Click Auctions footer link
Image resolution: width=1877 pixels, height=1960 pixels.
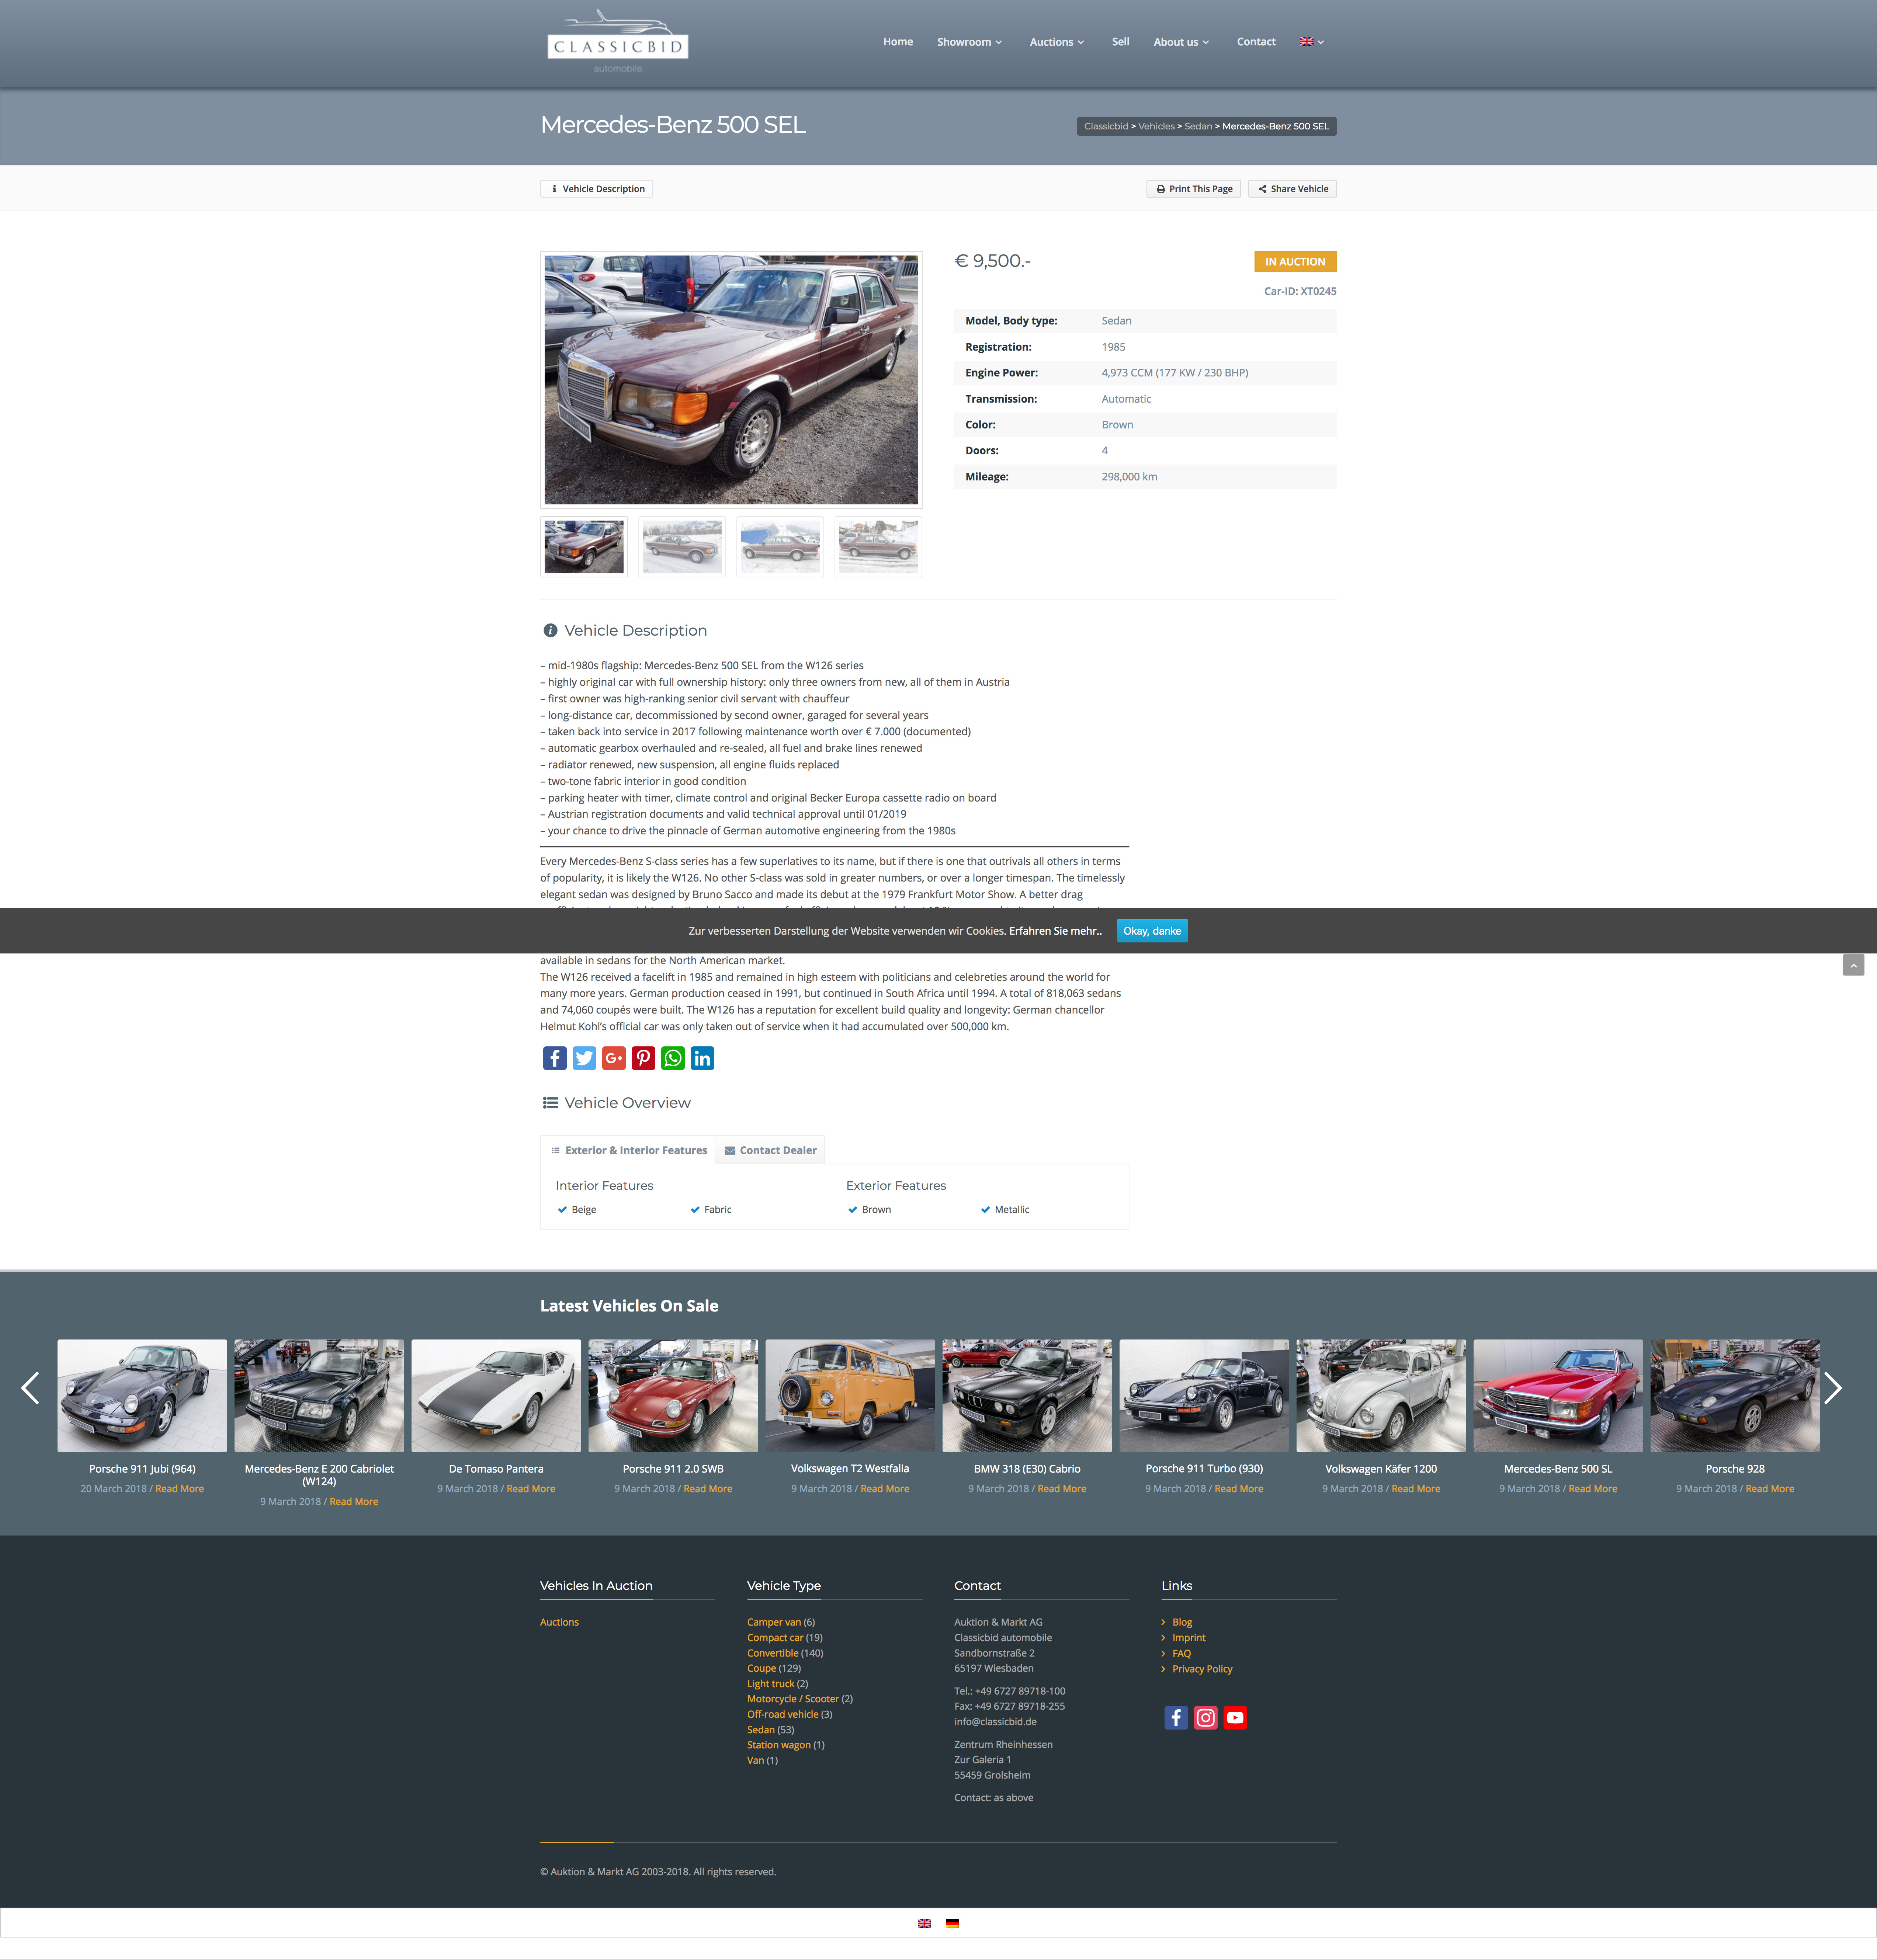point(559,1622)
